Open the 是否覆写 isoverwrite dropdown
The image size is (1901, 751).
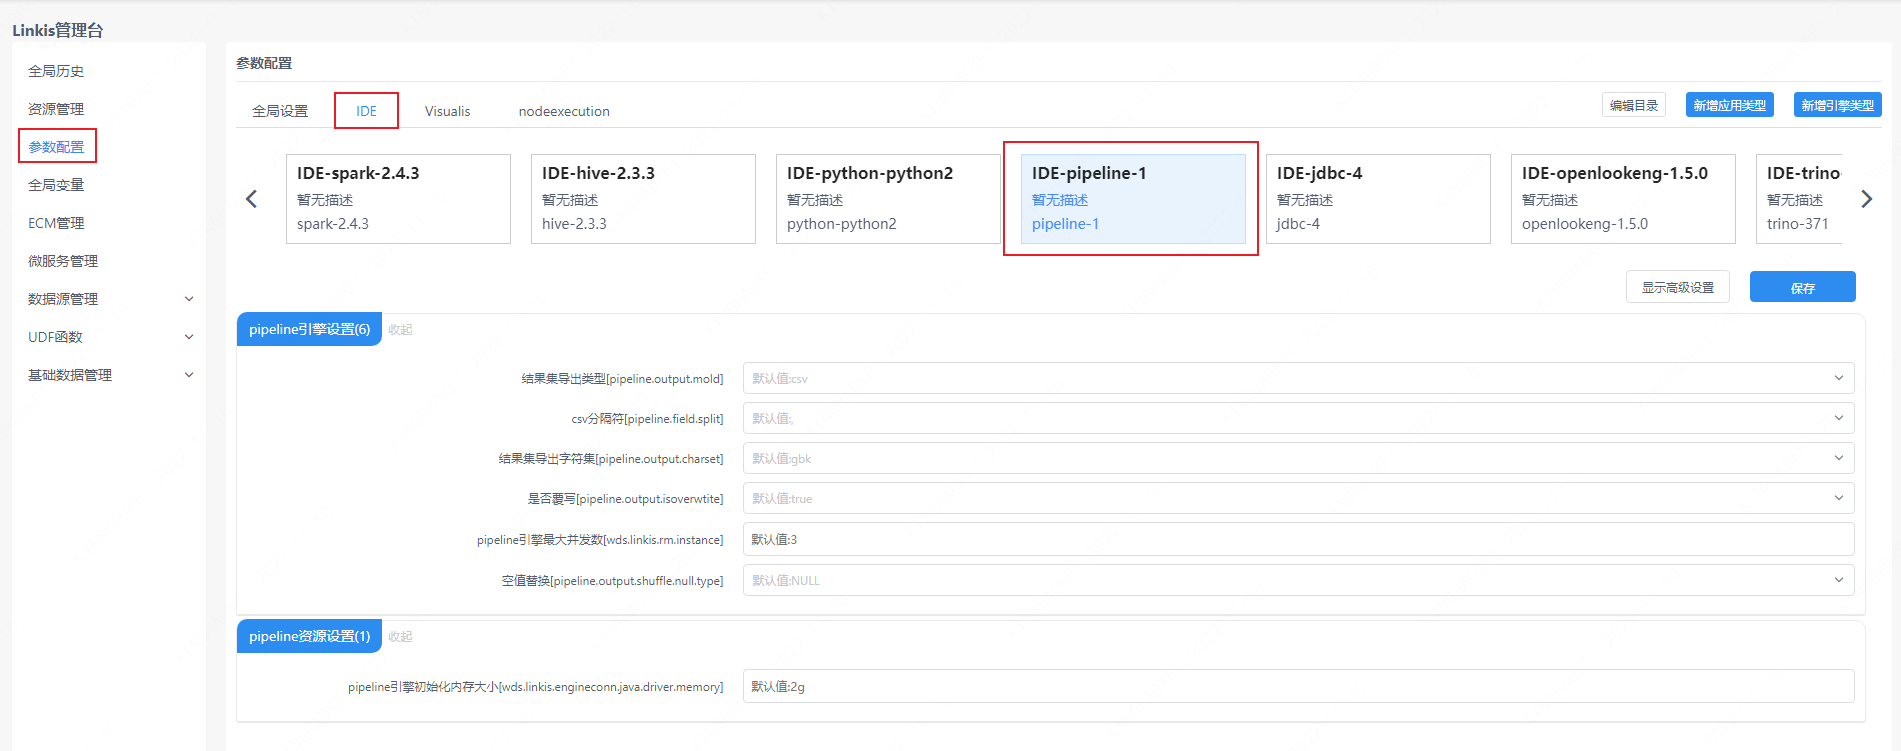pyautogui.click(x=1297, y=498)
